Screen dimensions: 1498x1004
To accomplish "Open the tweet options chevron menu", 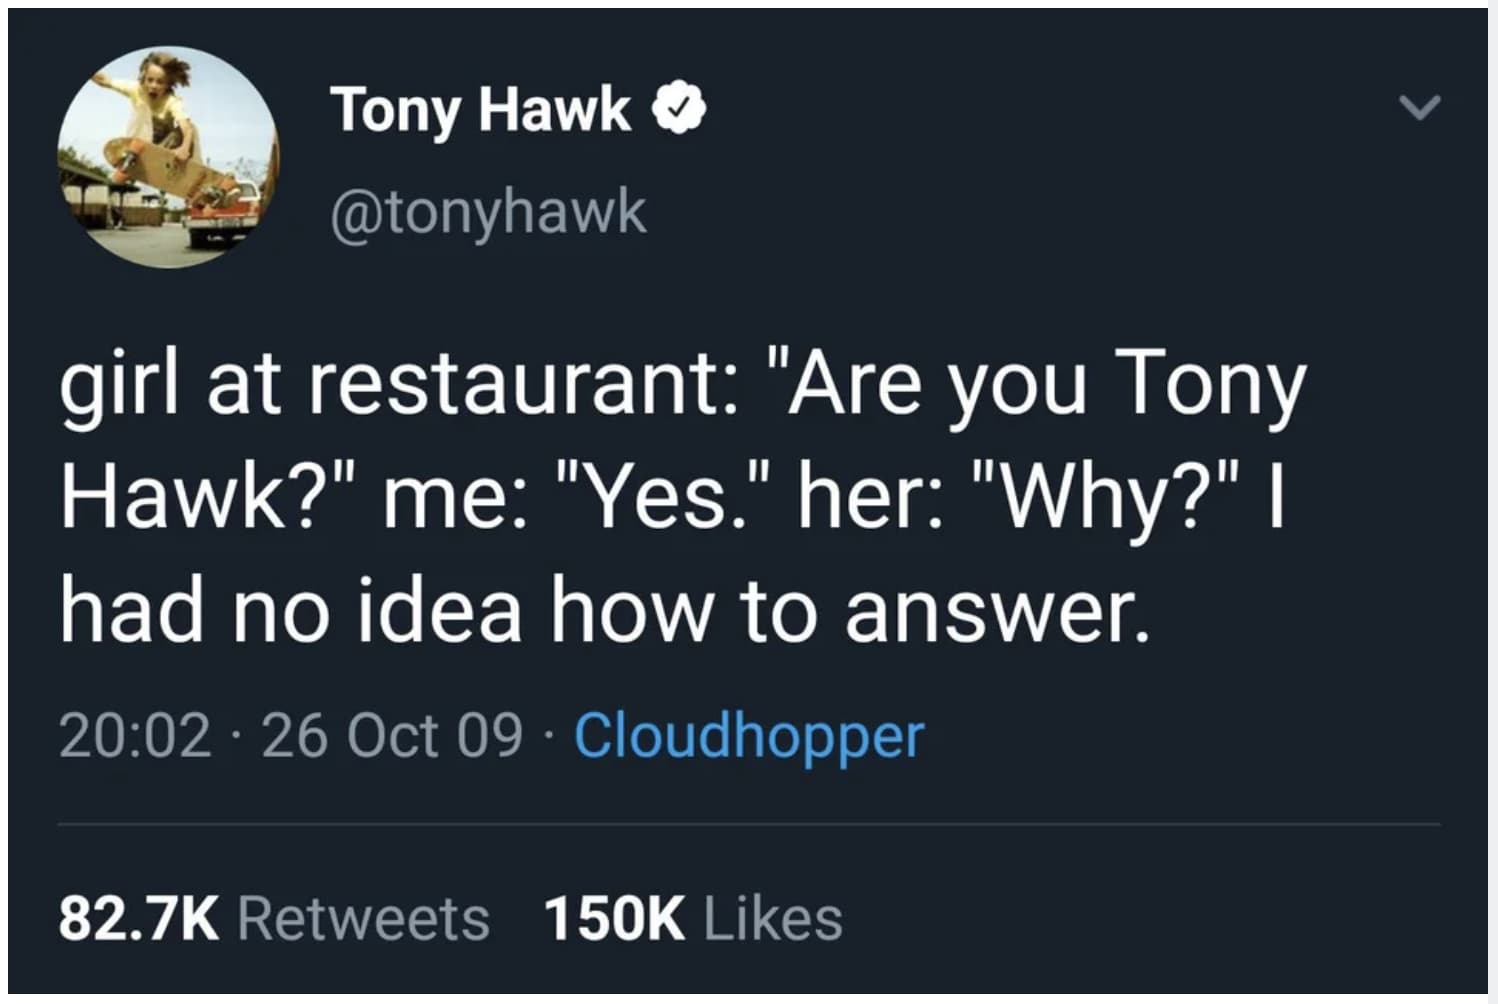I will pos(1419,106).
